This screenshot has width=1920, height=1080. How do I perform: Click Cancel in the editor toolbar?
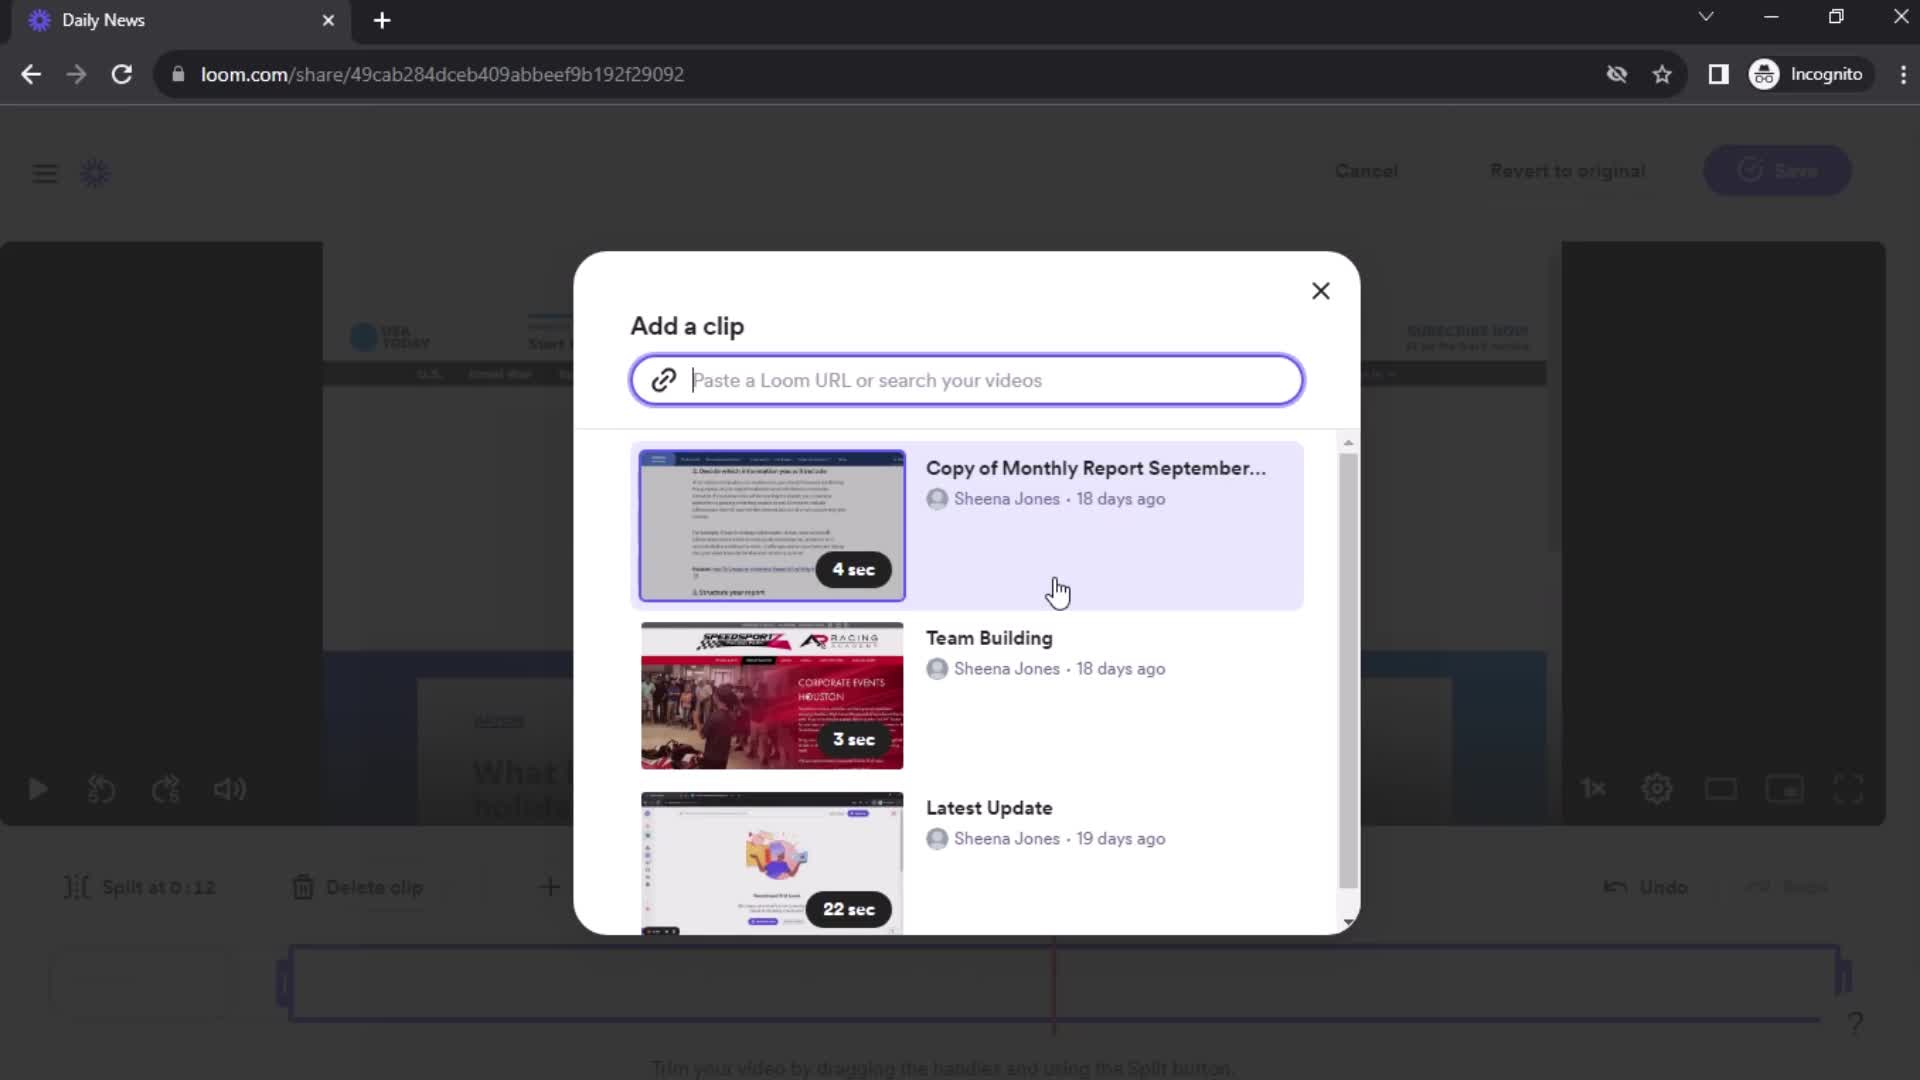[x=1366, y=170]
